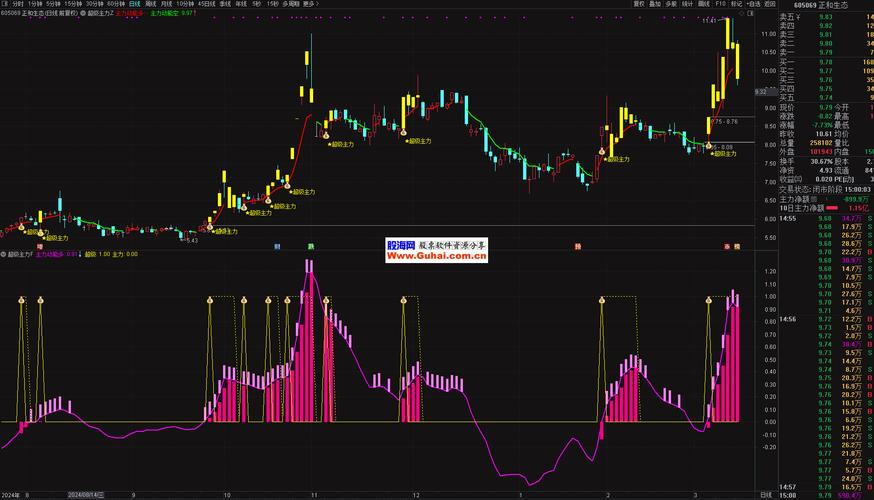Click the 复权 adjustment button
The height and width of the screenshot is (500, 874).
coord(640,4)
